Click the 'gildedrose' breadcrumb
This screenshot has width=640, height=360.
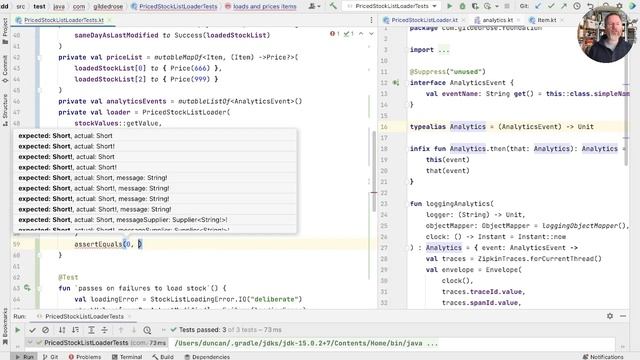coord(108,7)
